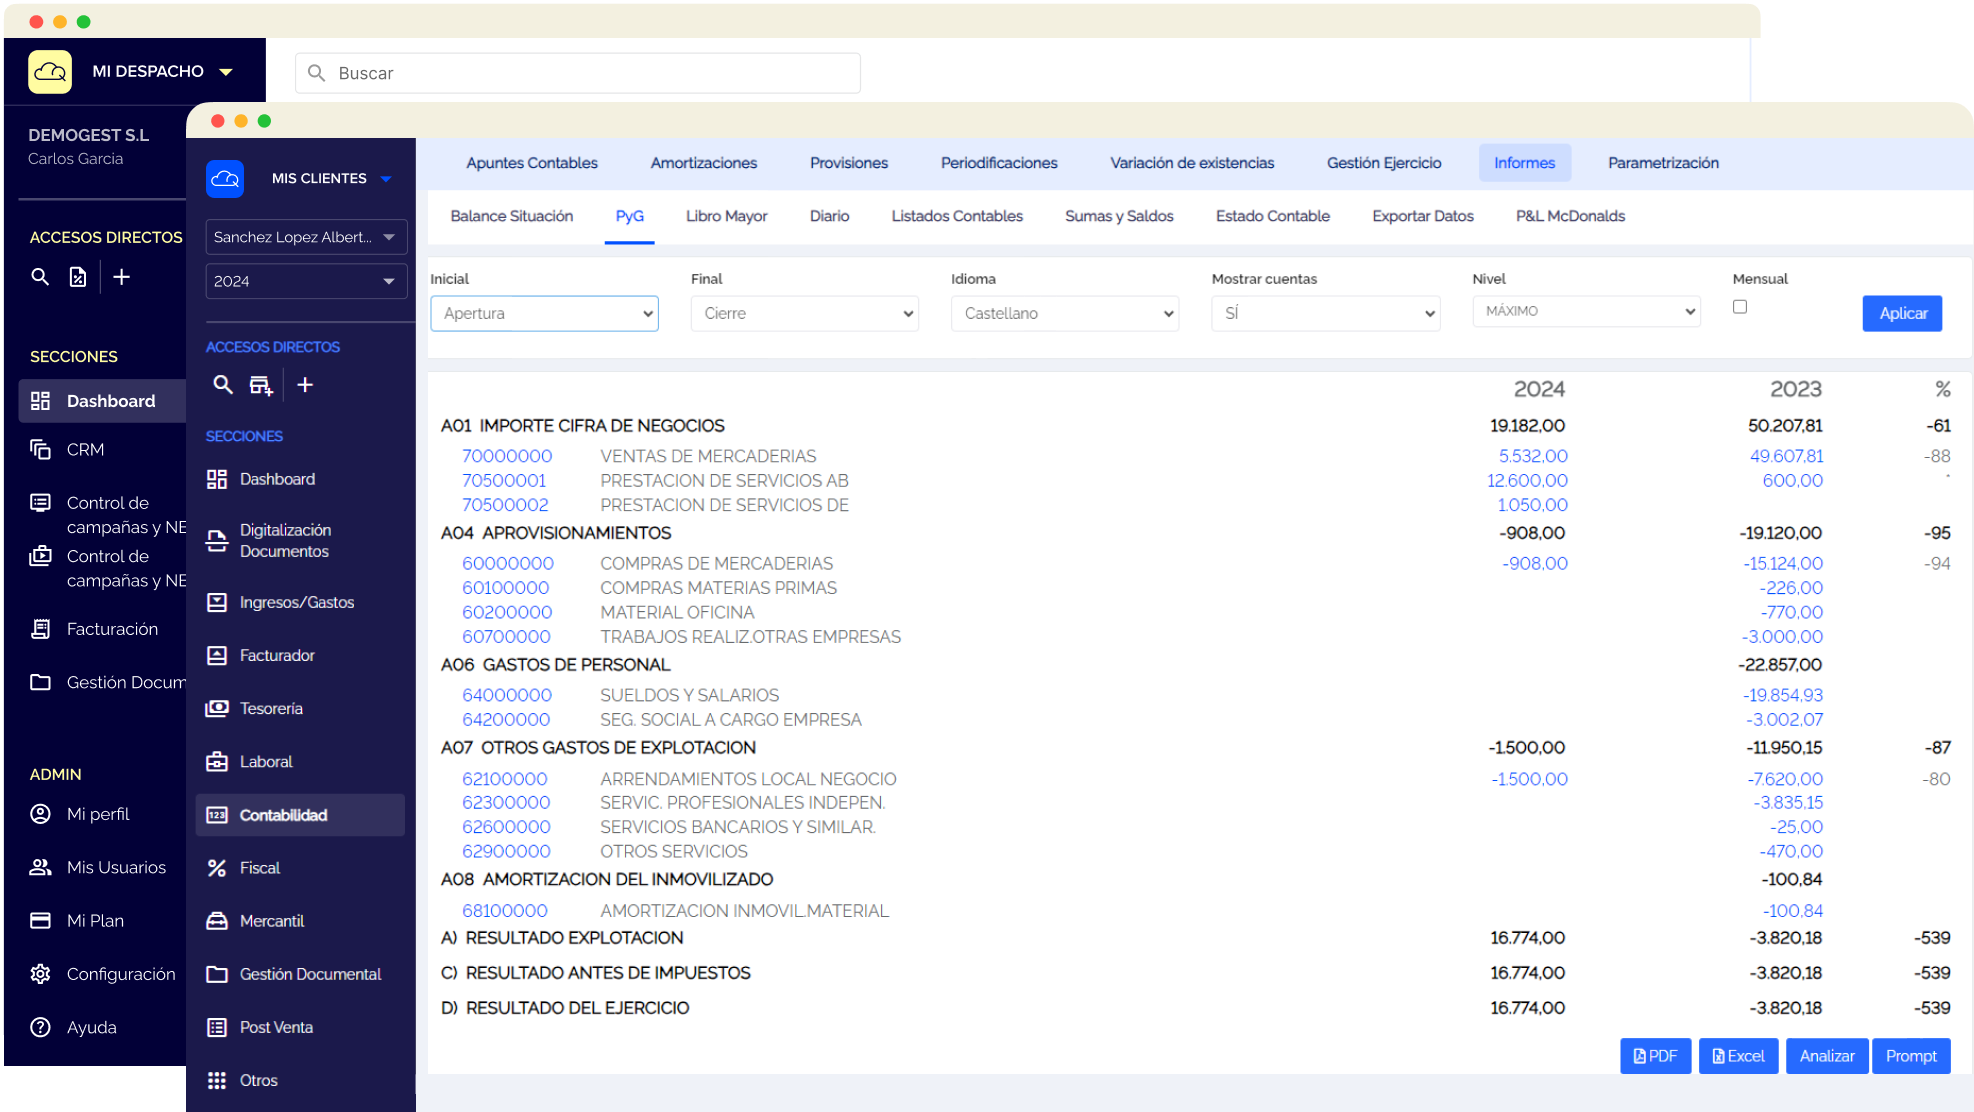Switch to Balance Situación sub-tab
This screenshot has width=1974, height=1112.
[x=512, y=216]
